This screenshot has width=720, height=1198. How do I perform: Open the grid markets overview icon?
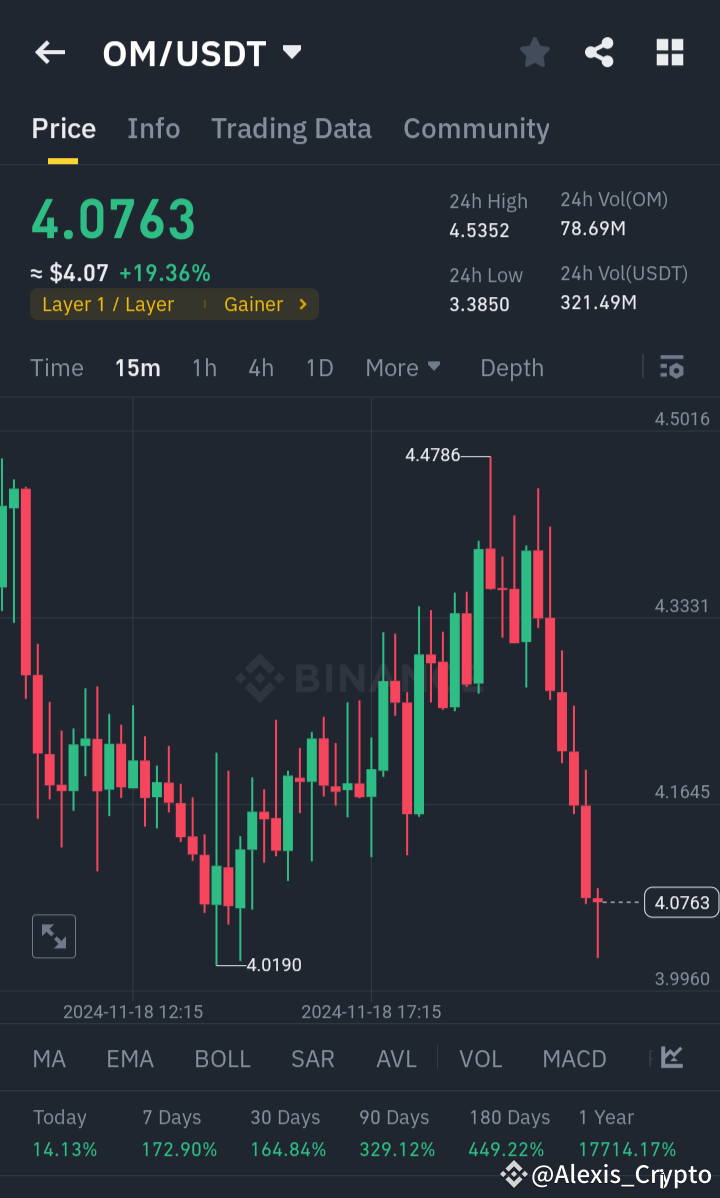(x=668, y=52)
